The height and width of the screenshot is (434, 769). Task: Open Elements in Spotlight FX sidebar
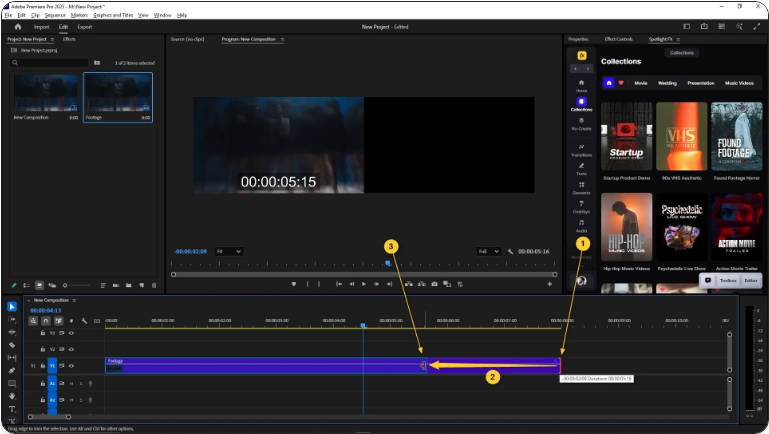pyautogui.click(x=581, y=188)
